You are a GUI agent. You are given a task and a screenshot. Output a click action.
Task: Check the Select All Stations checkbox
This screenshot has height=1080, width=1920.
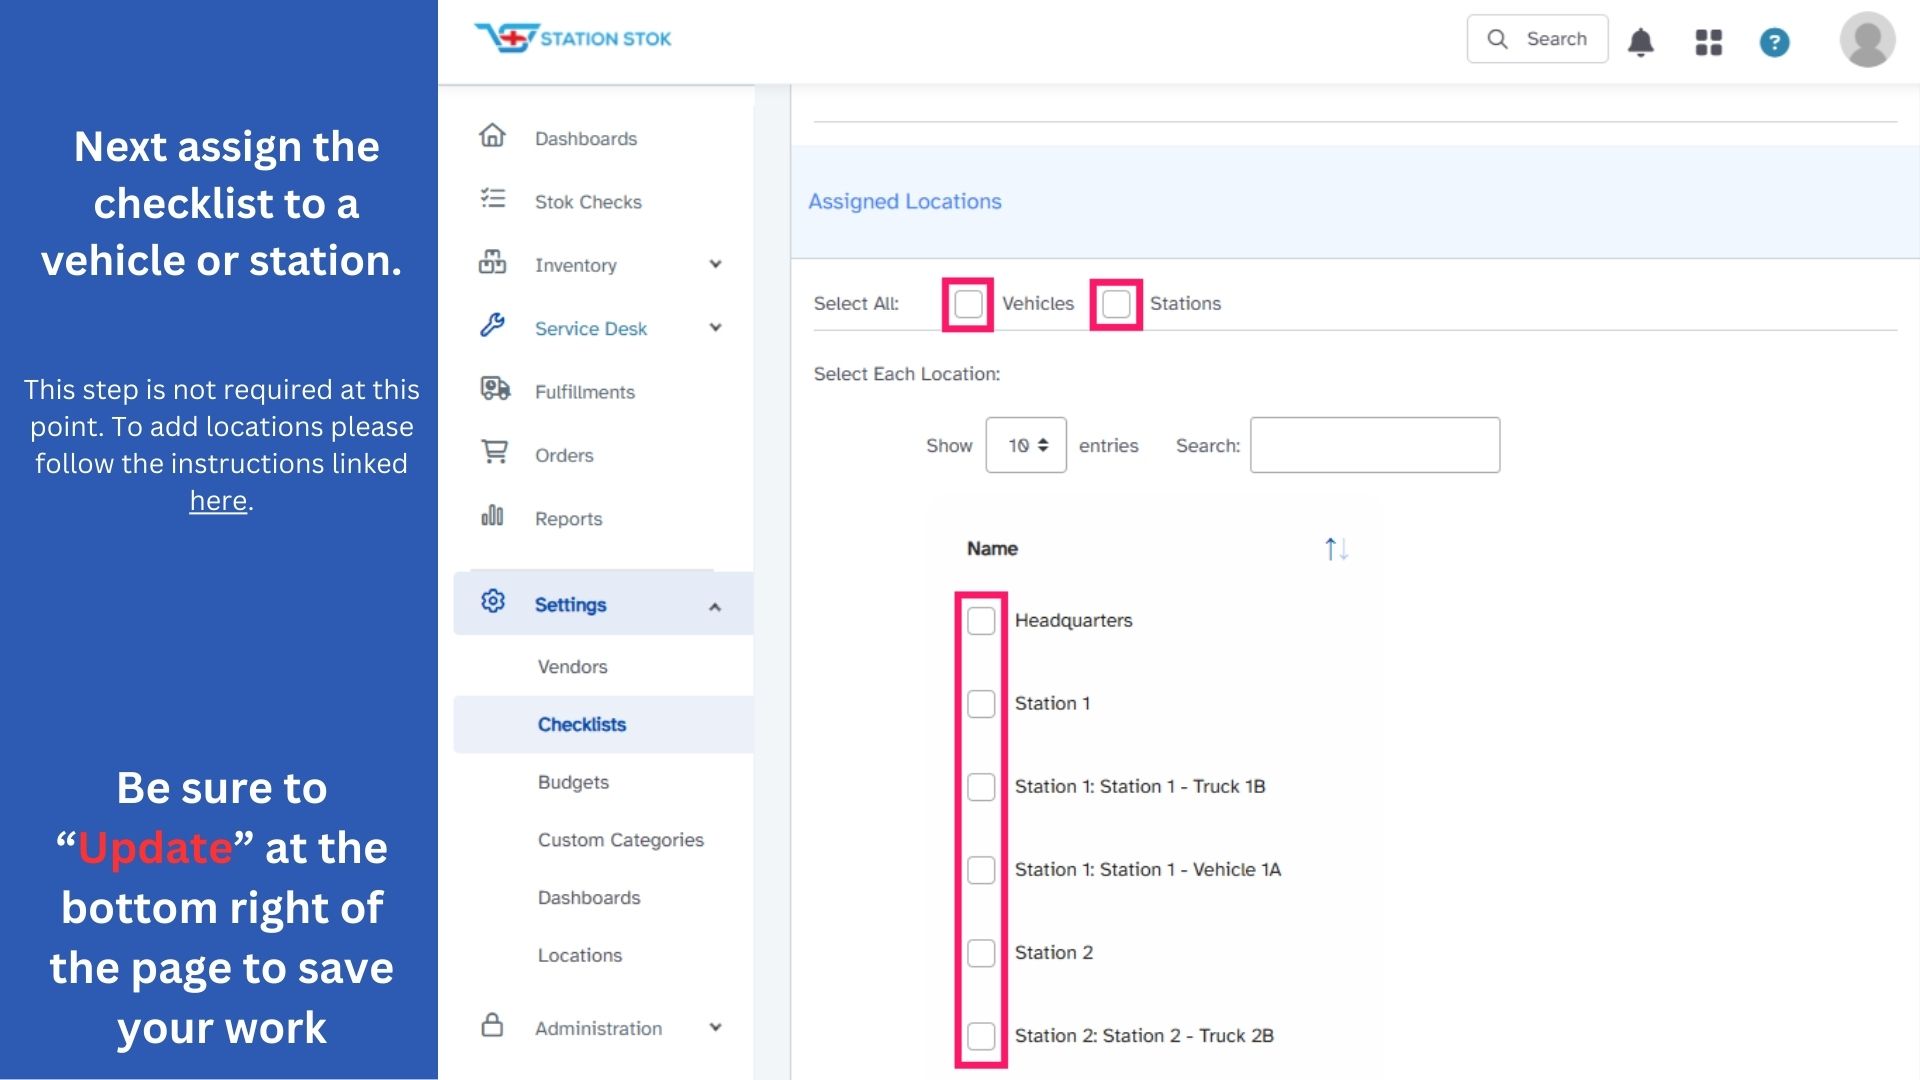pos(1116,304)
